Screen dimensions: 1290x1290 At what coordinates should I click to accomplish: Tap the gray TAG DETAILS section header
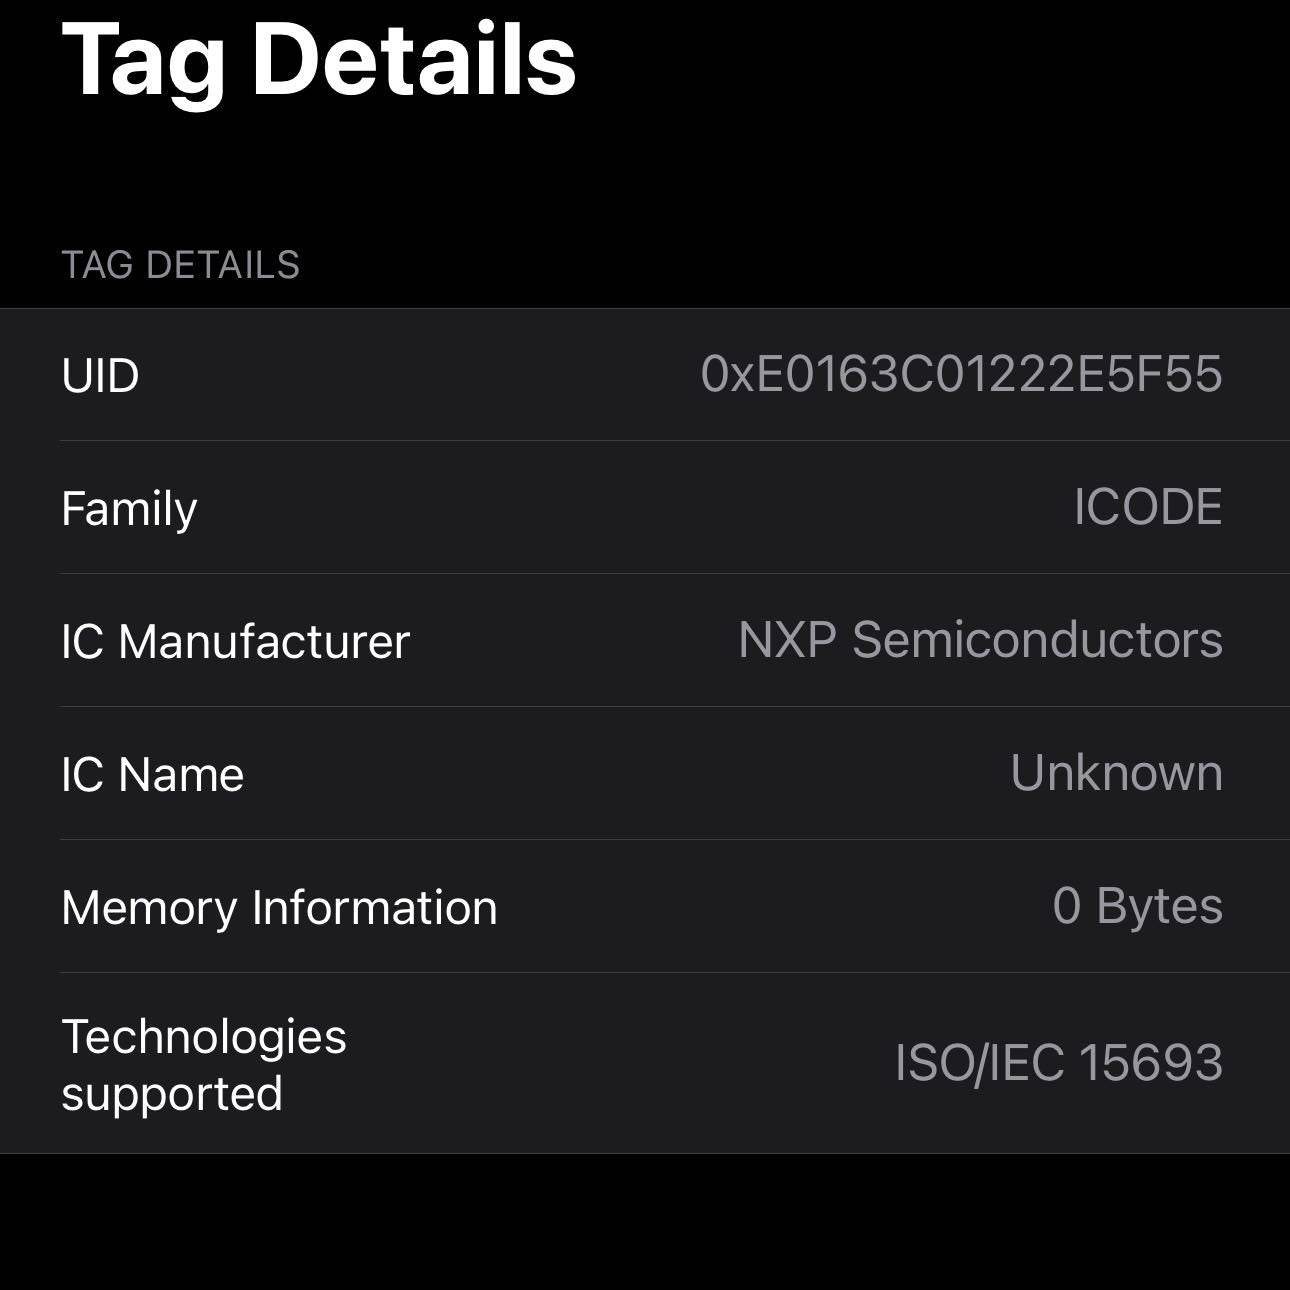coord(180,265)
